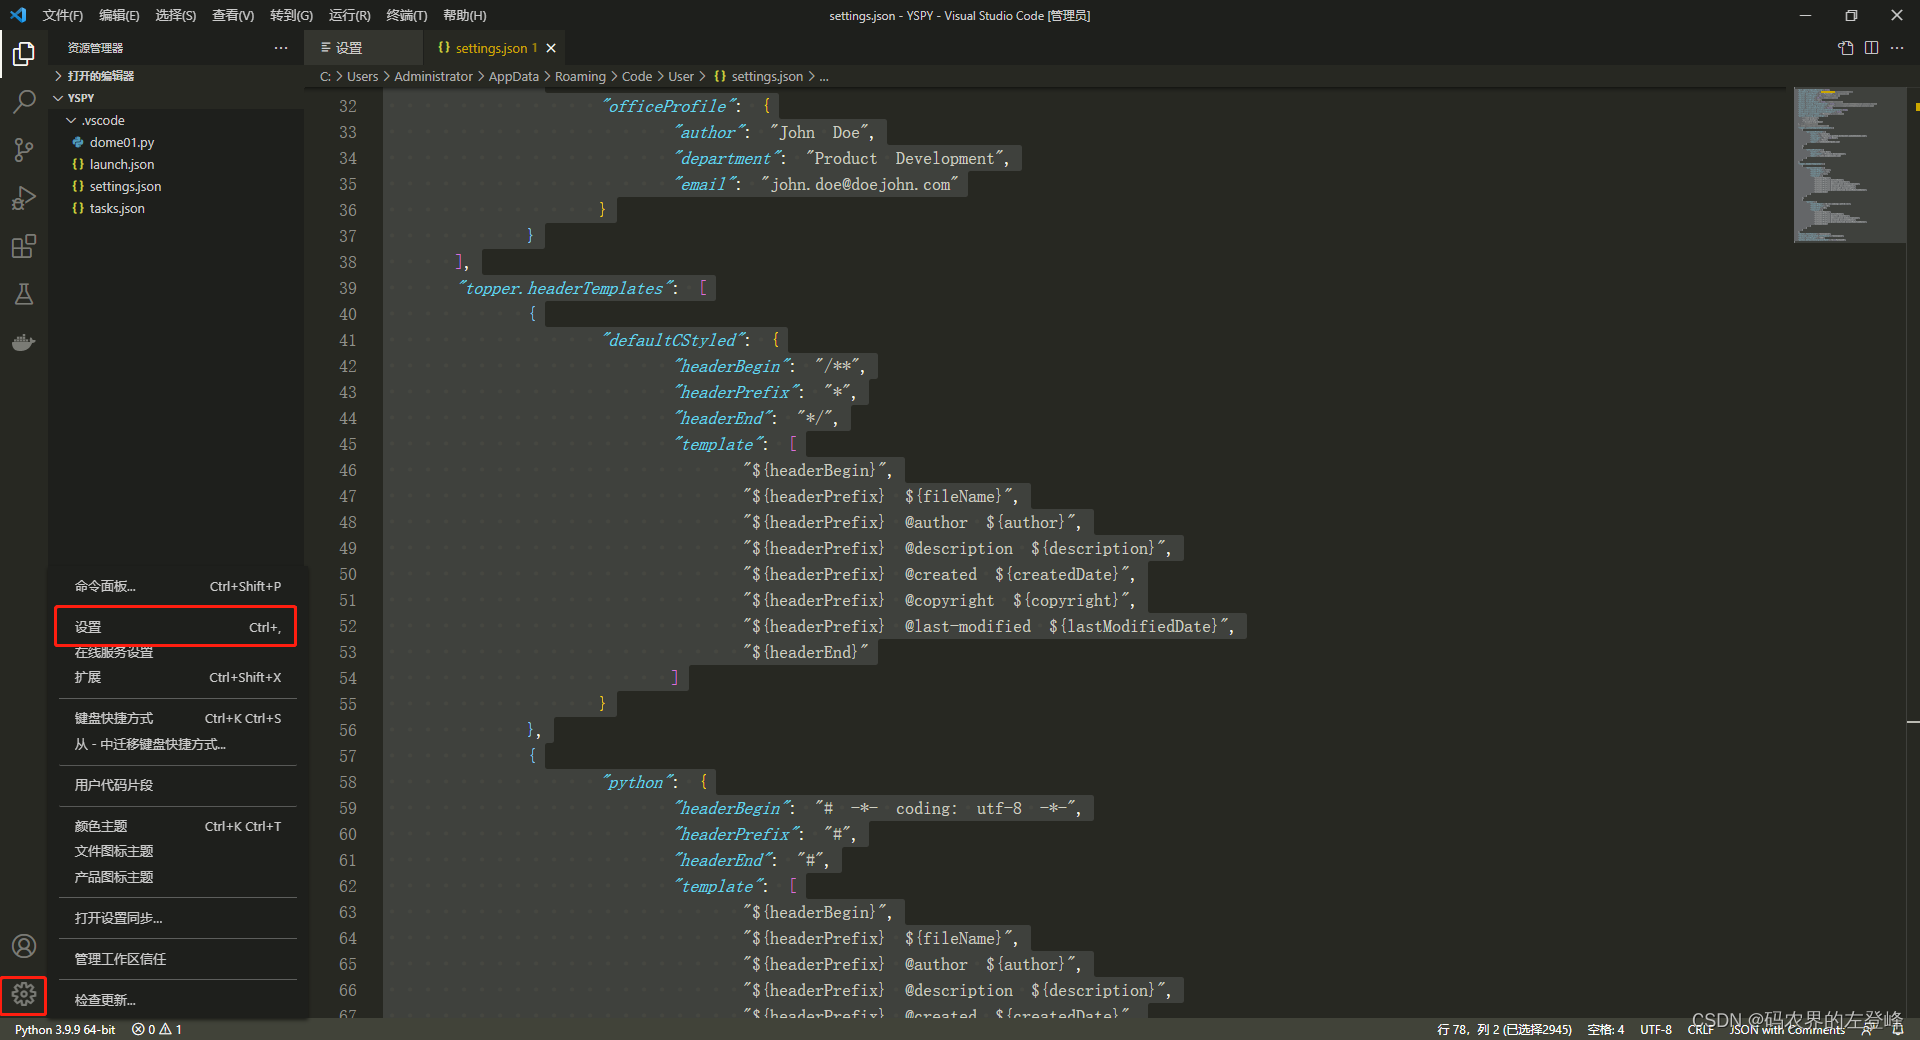Click the Manage gear icon

click(24, 994)
